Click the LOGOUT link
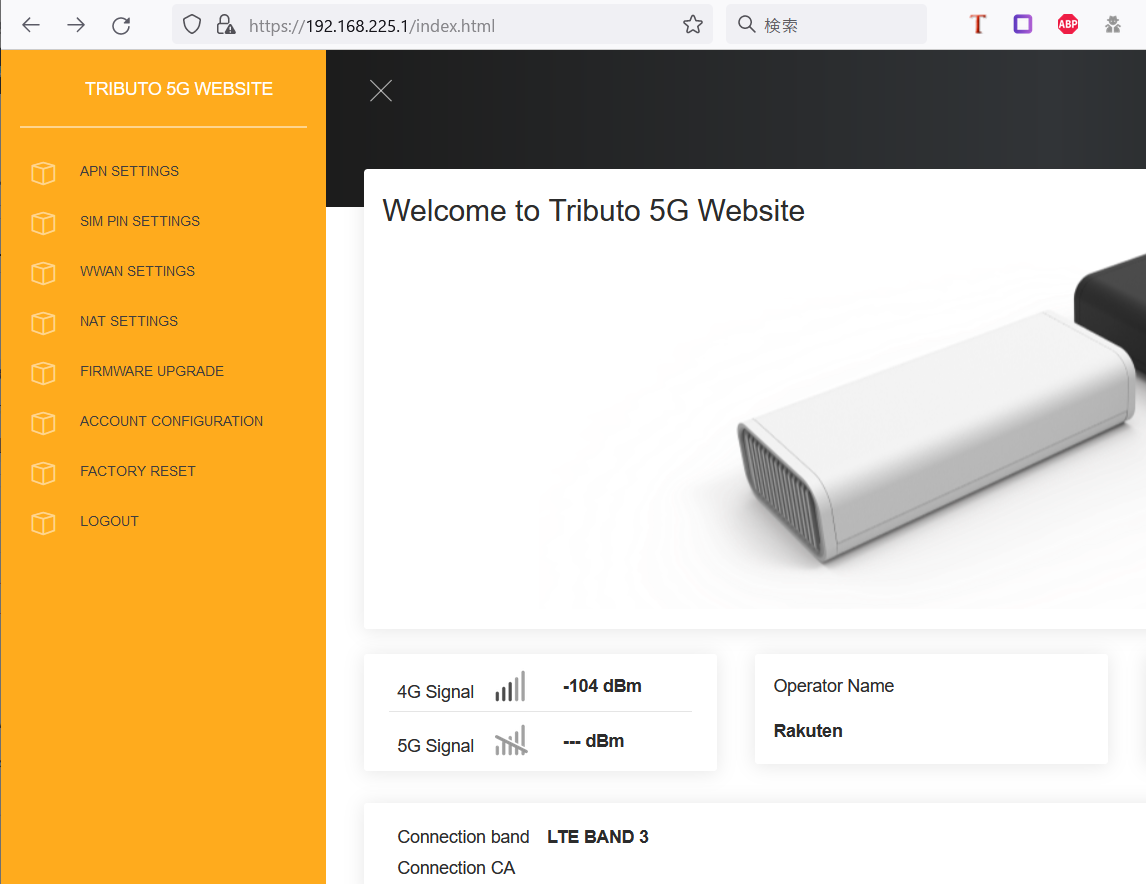1146x884 pixels. [x=110, y=521]
